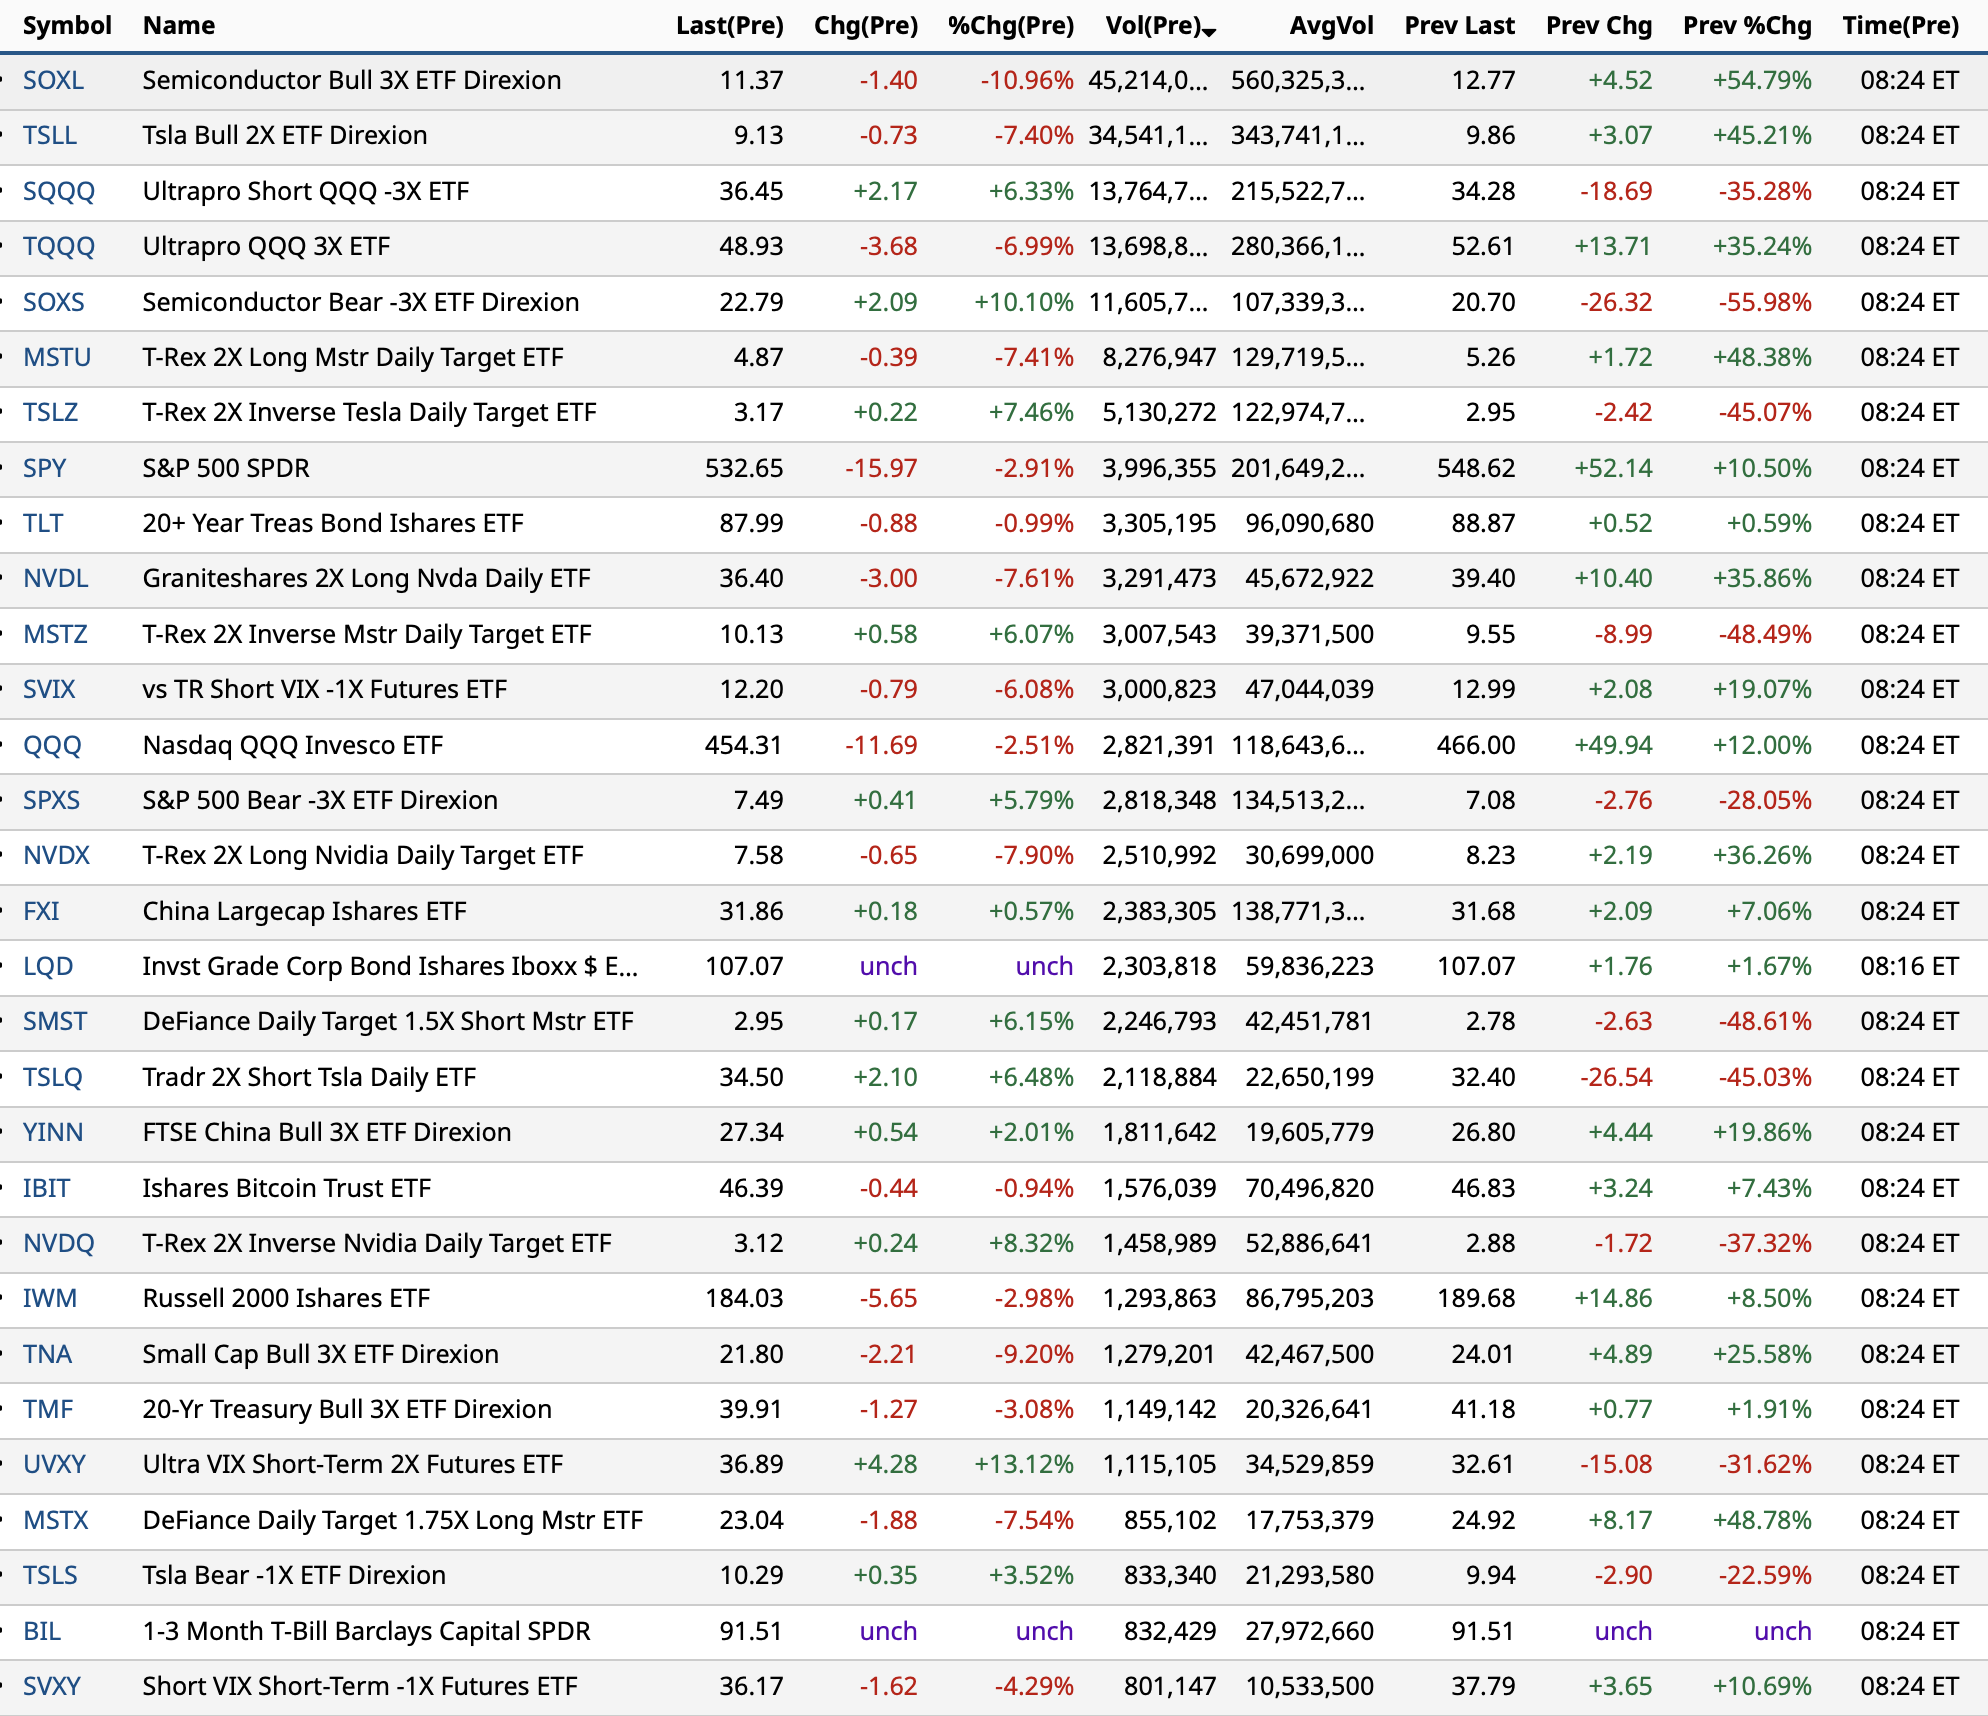
Task: Click the AvgVol column header
Action: click(1331, 26)
